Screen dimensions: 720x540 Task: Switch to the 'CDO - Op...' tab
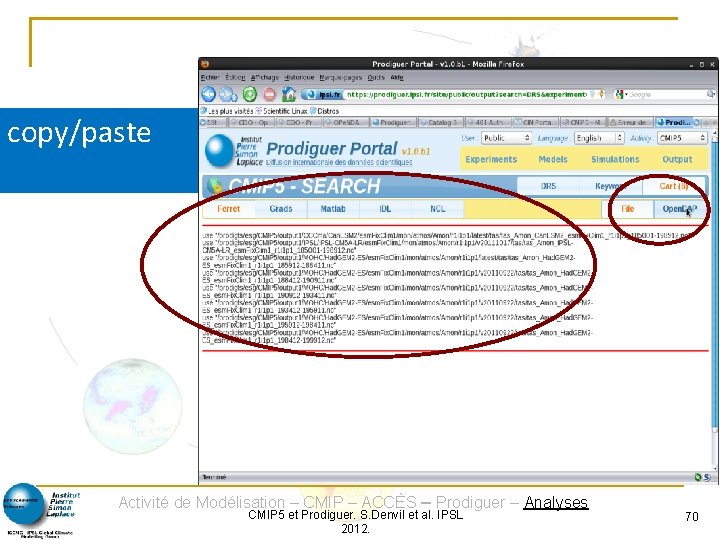coord(251,123)
